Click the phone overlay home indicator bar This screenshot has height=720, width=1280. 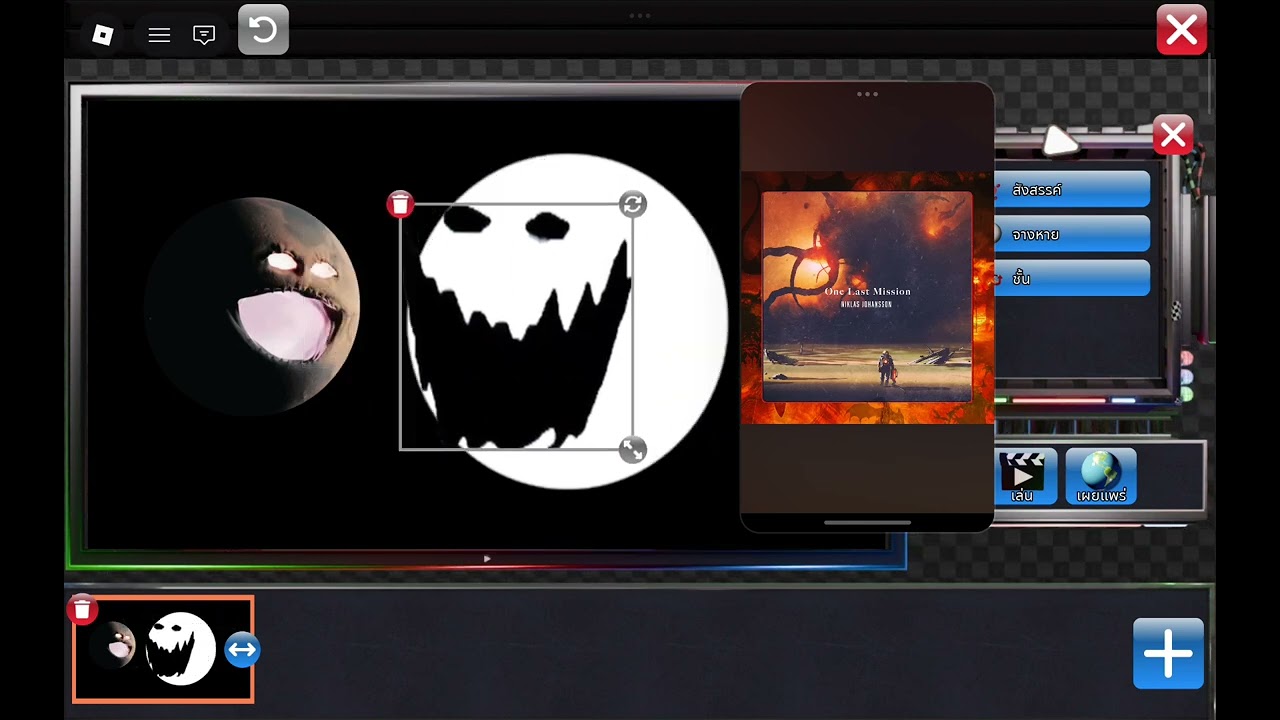tap(867, 522)
